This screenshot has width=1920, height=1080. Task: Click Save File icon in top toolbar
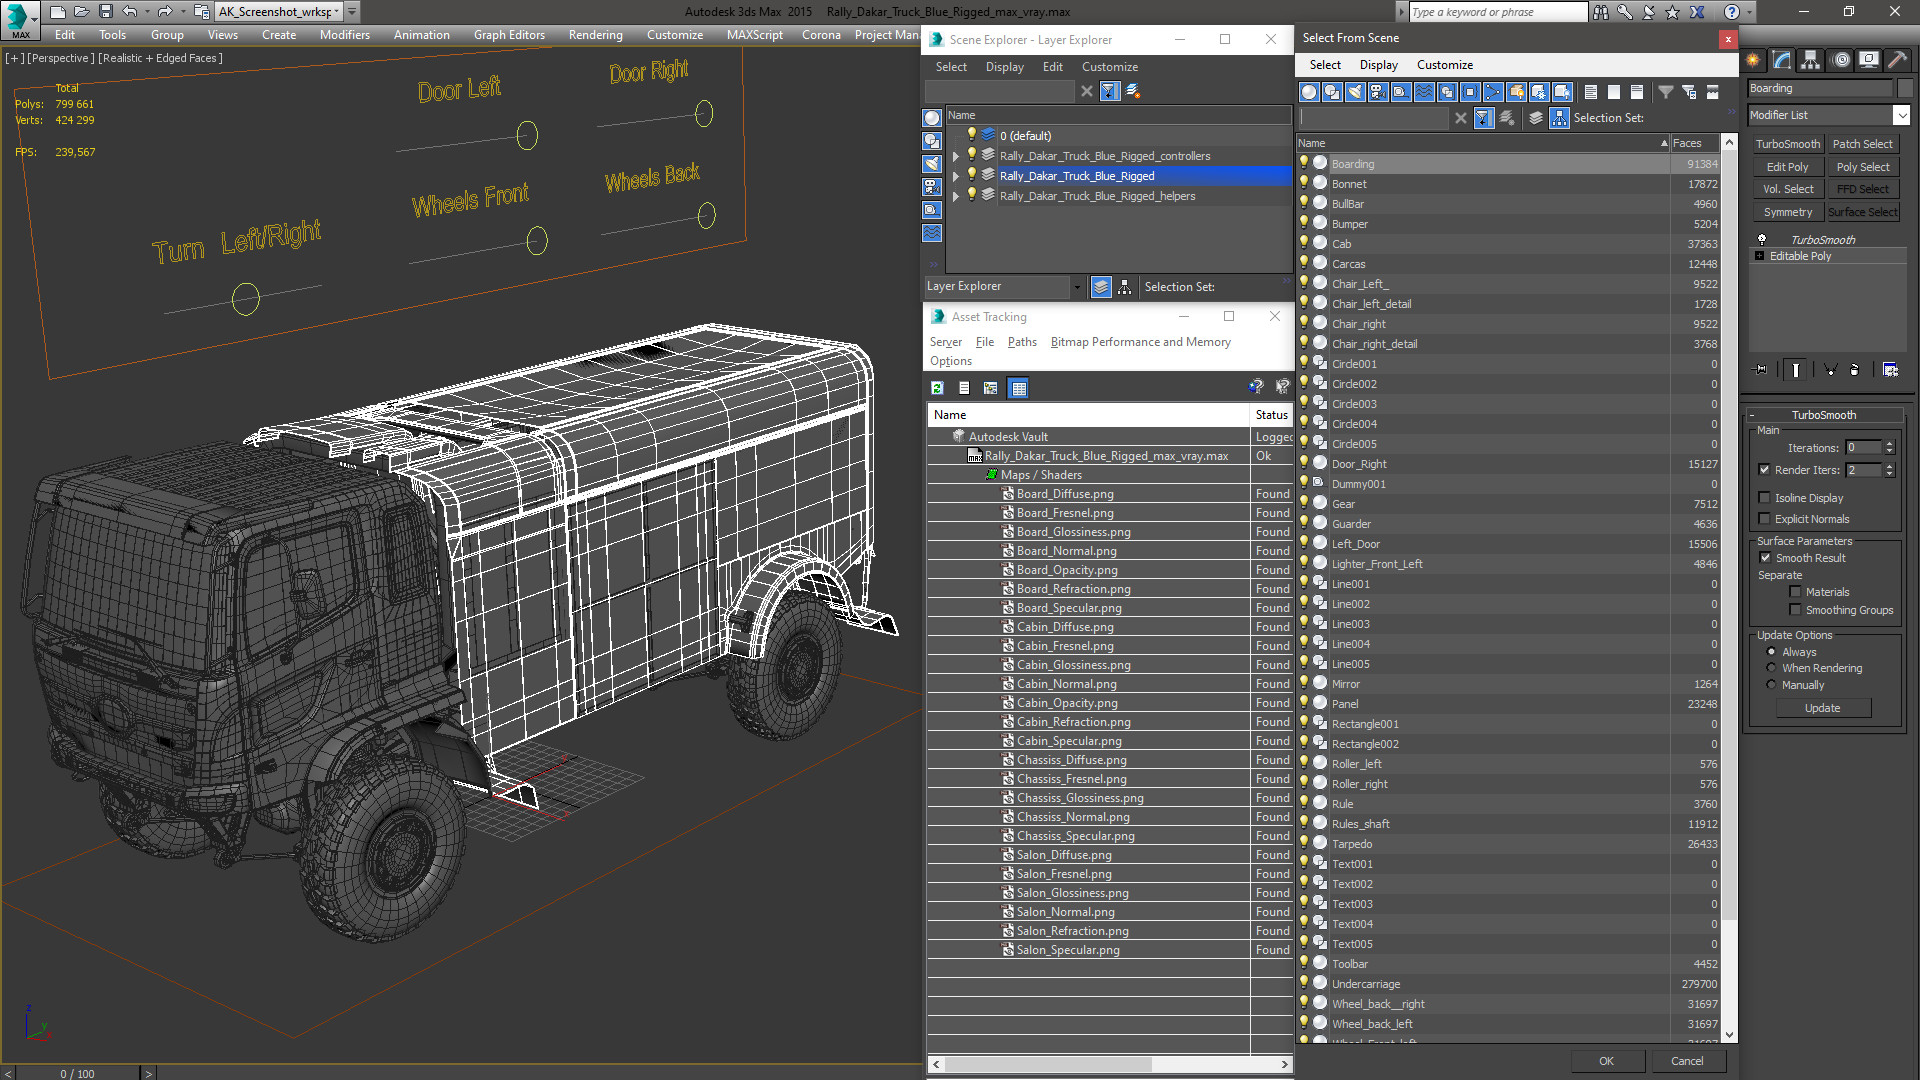(106, 12)
